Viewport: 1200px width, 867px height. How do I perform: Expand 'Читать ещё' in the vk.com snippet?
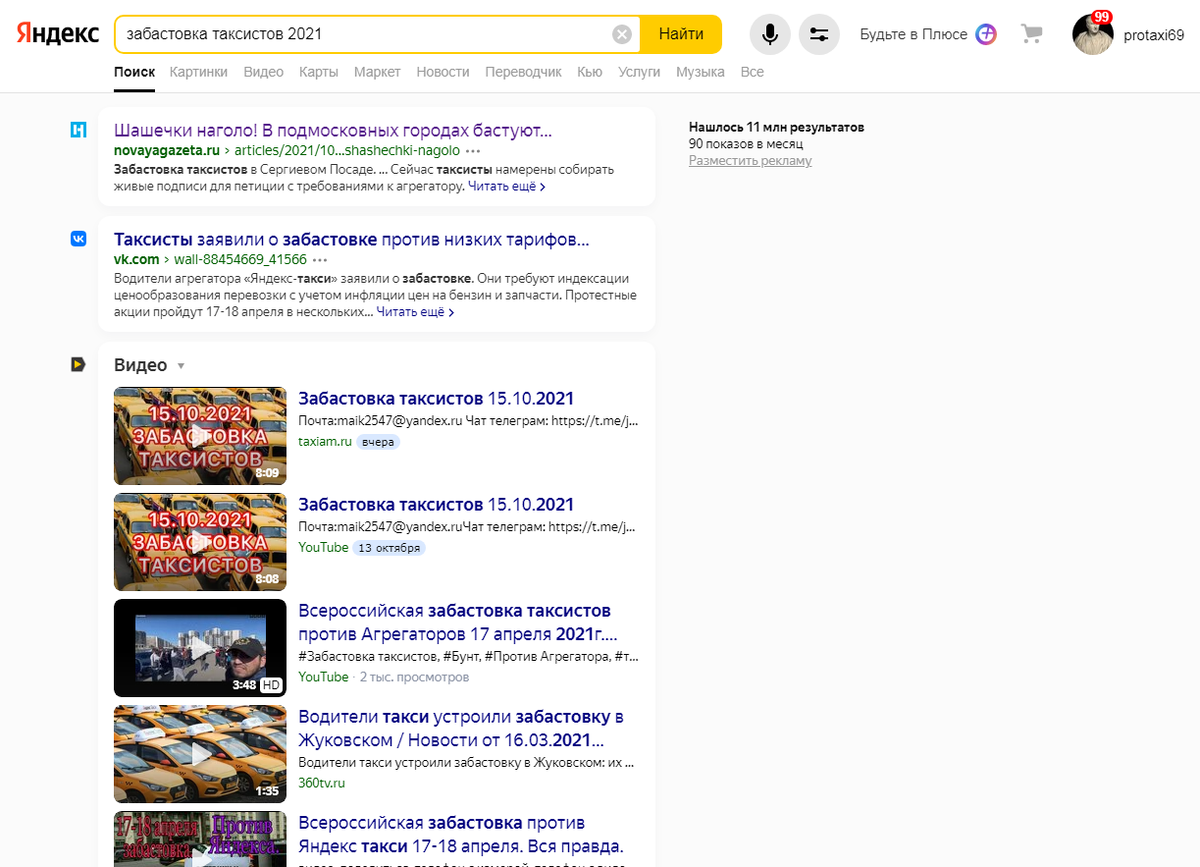[x=415, y=312]
